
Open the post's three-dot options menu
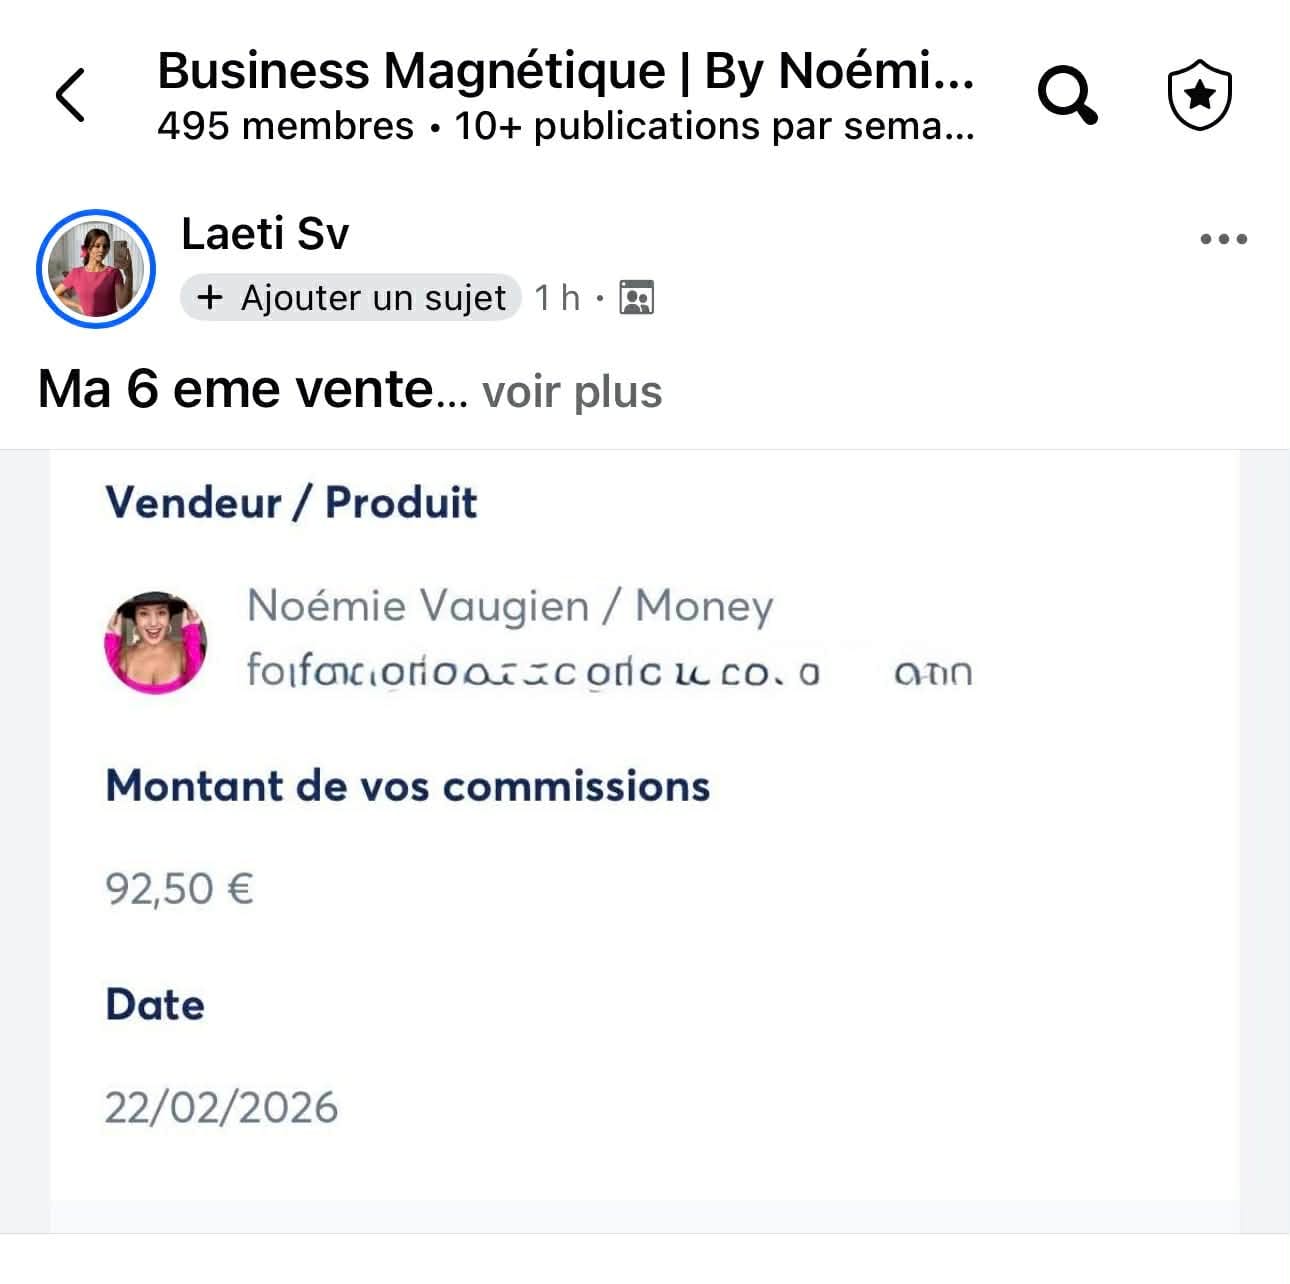pyautogui.click(x=1223, y=239)
